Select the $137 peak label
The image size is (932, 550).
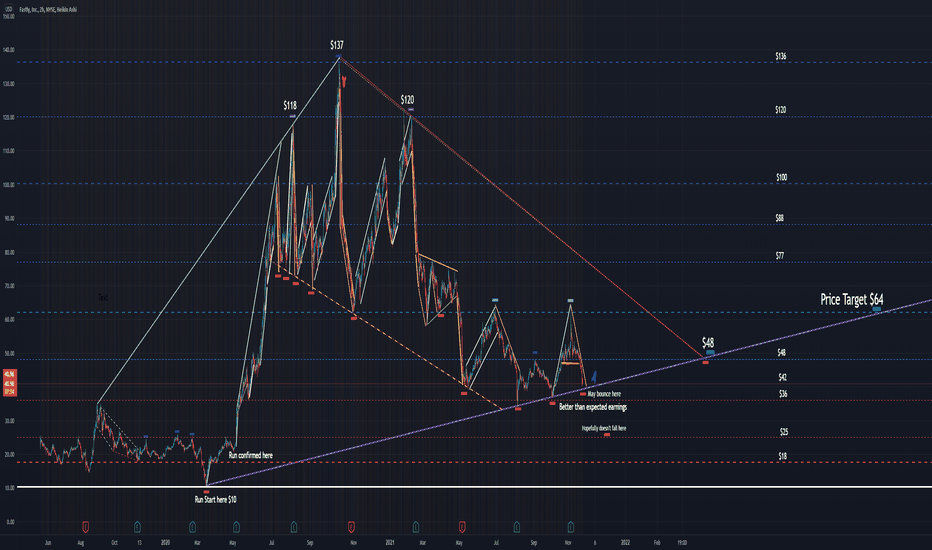[x=337, y=45]
